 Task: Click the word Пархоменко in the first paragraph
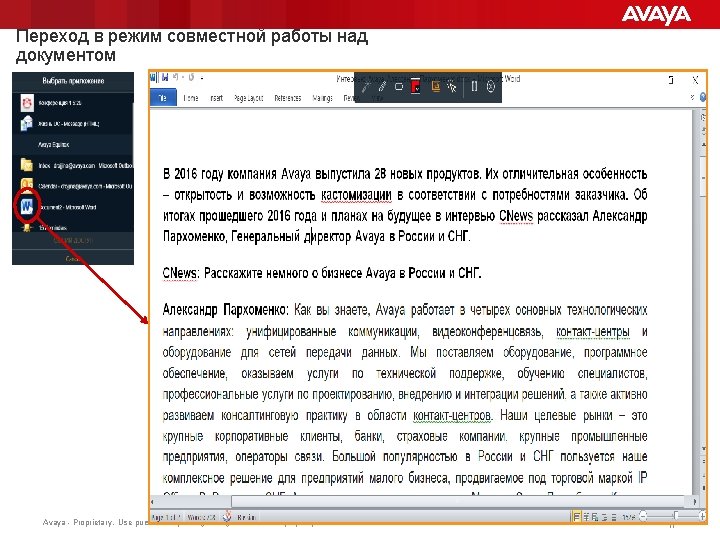[x=194, y=236]
